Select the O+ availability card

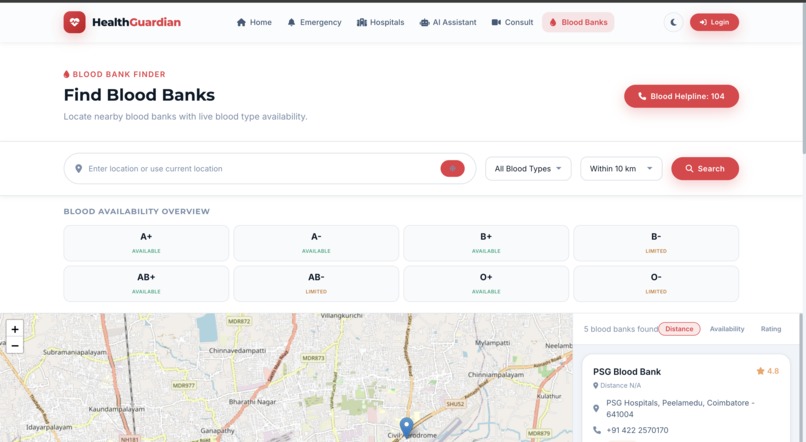coord(486,284)
